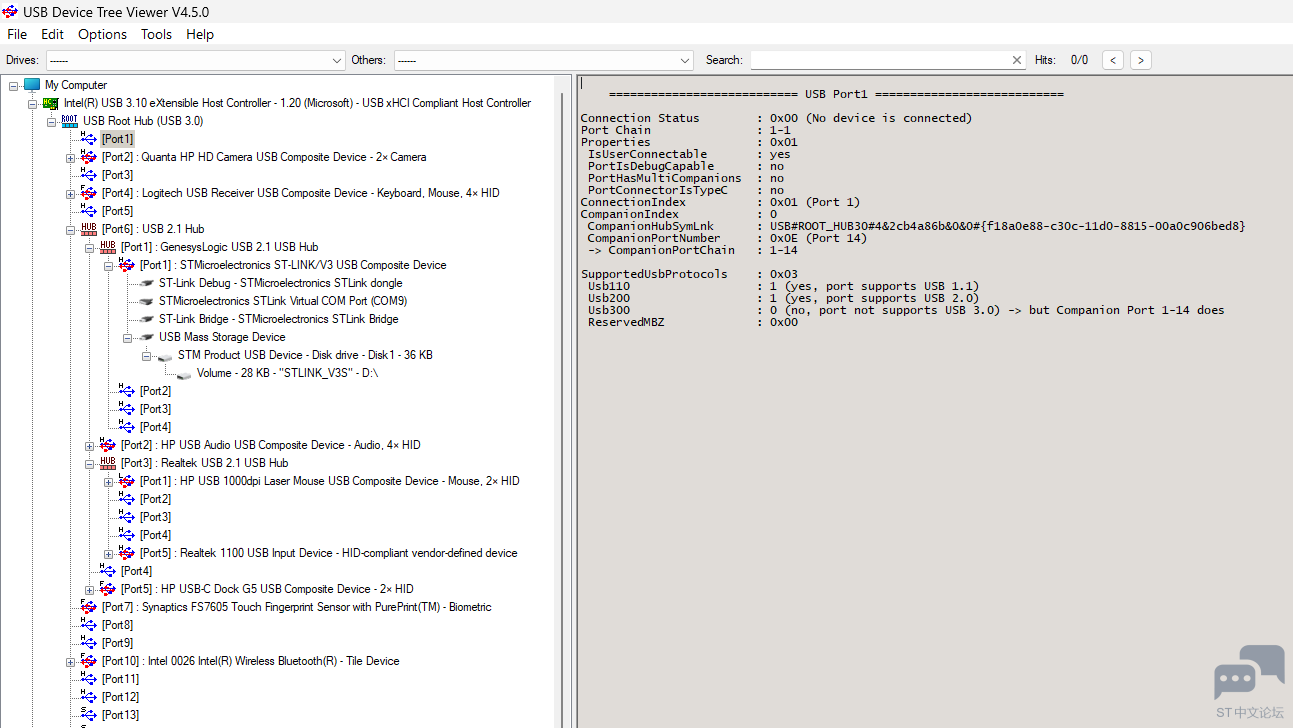Viewport: 1293px width, 728px height.
Task: Select the [Port1] root hub entry
Action: point(117,139)
